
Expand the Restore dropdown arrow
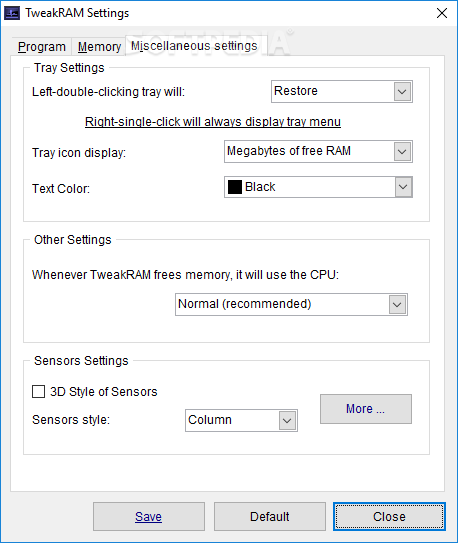pos(402,92)
